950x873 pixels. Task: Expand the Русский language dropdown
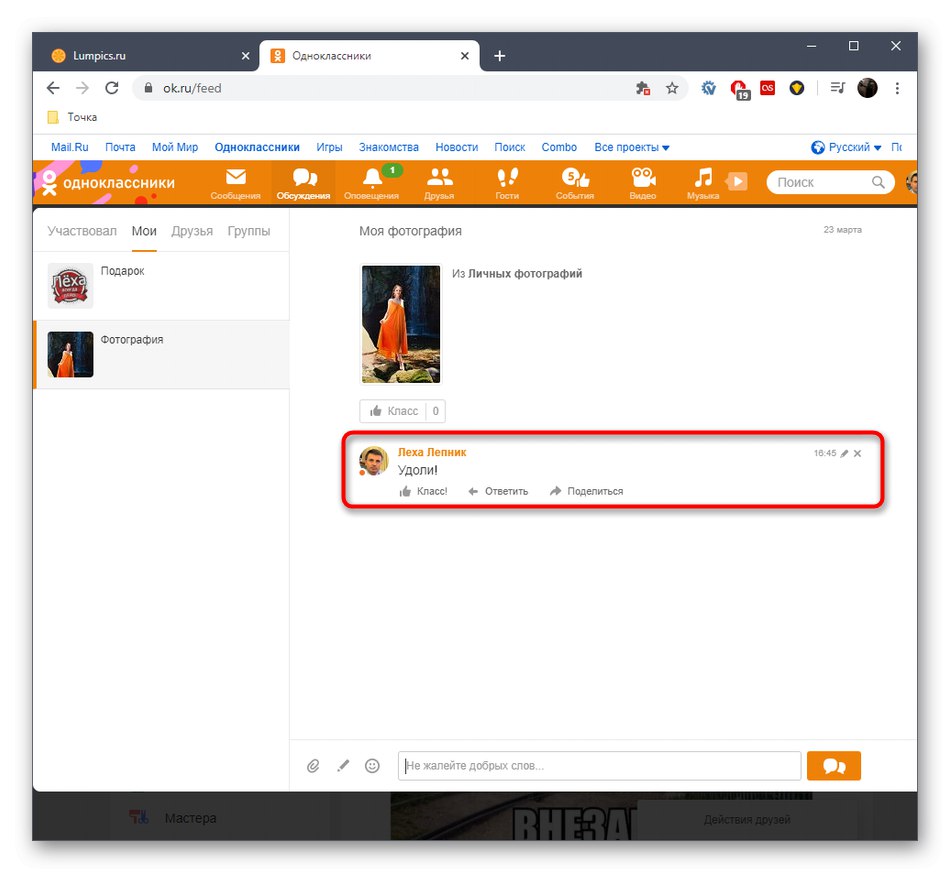846,147
